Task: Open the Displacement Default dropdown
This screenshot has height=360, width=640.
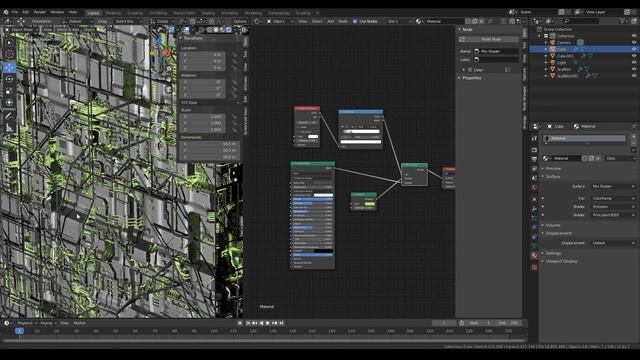Action: [x=613, y=243]
